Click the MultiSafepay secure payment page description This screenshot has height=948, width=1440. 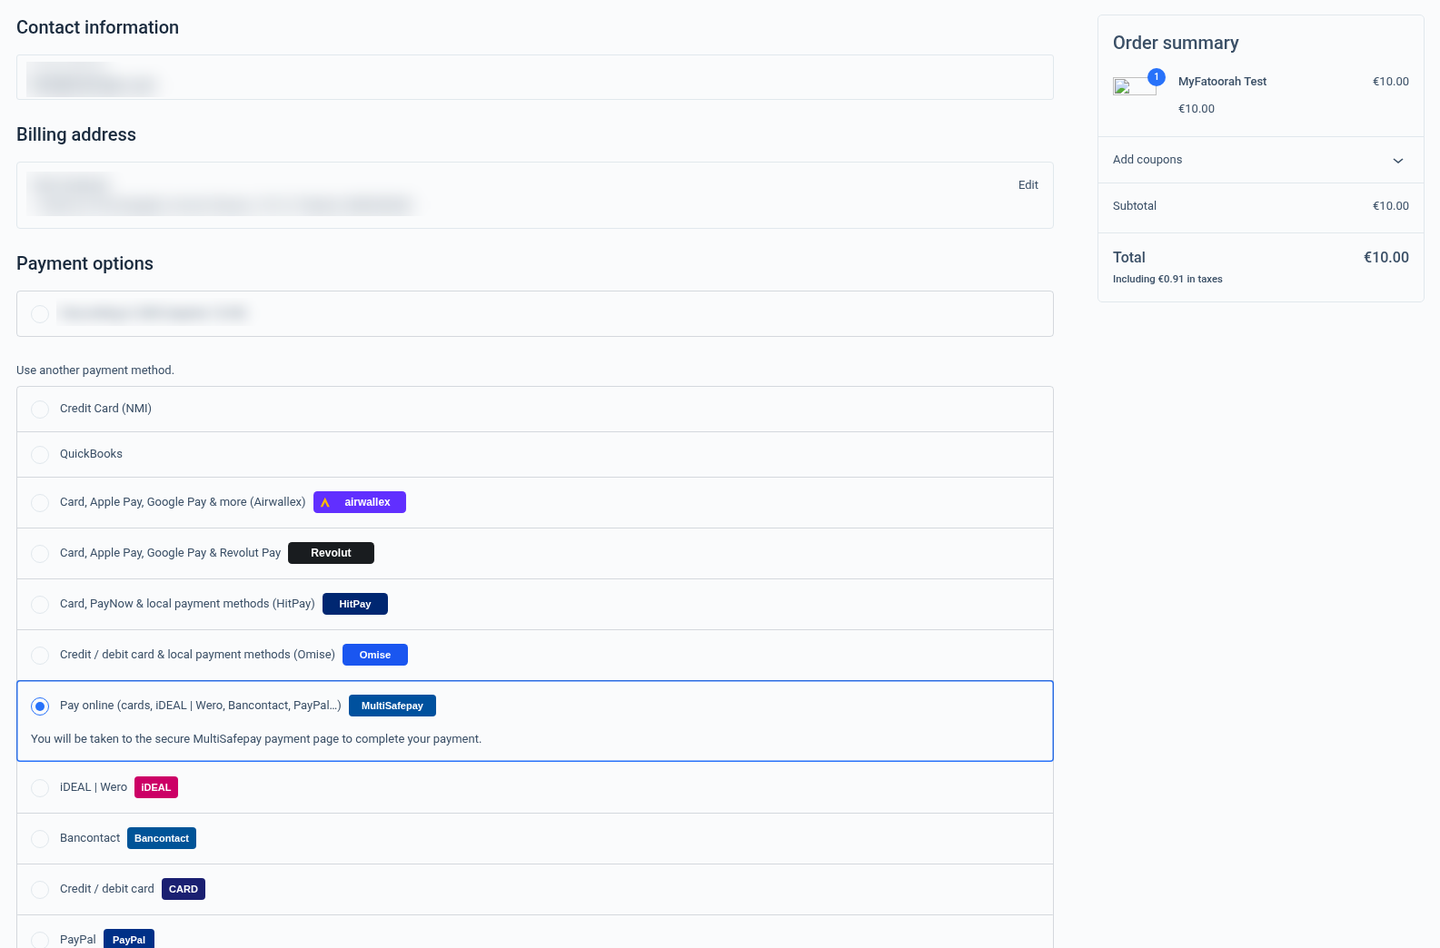(x=256, y=739)
